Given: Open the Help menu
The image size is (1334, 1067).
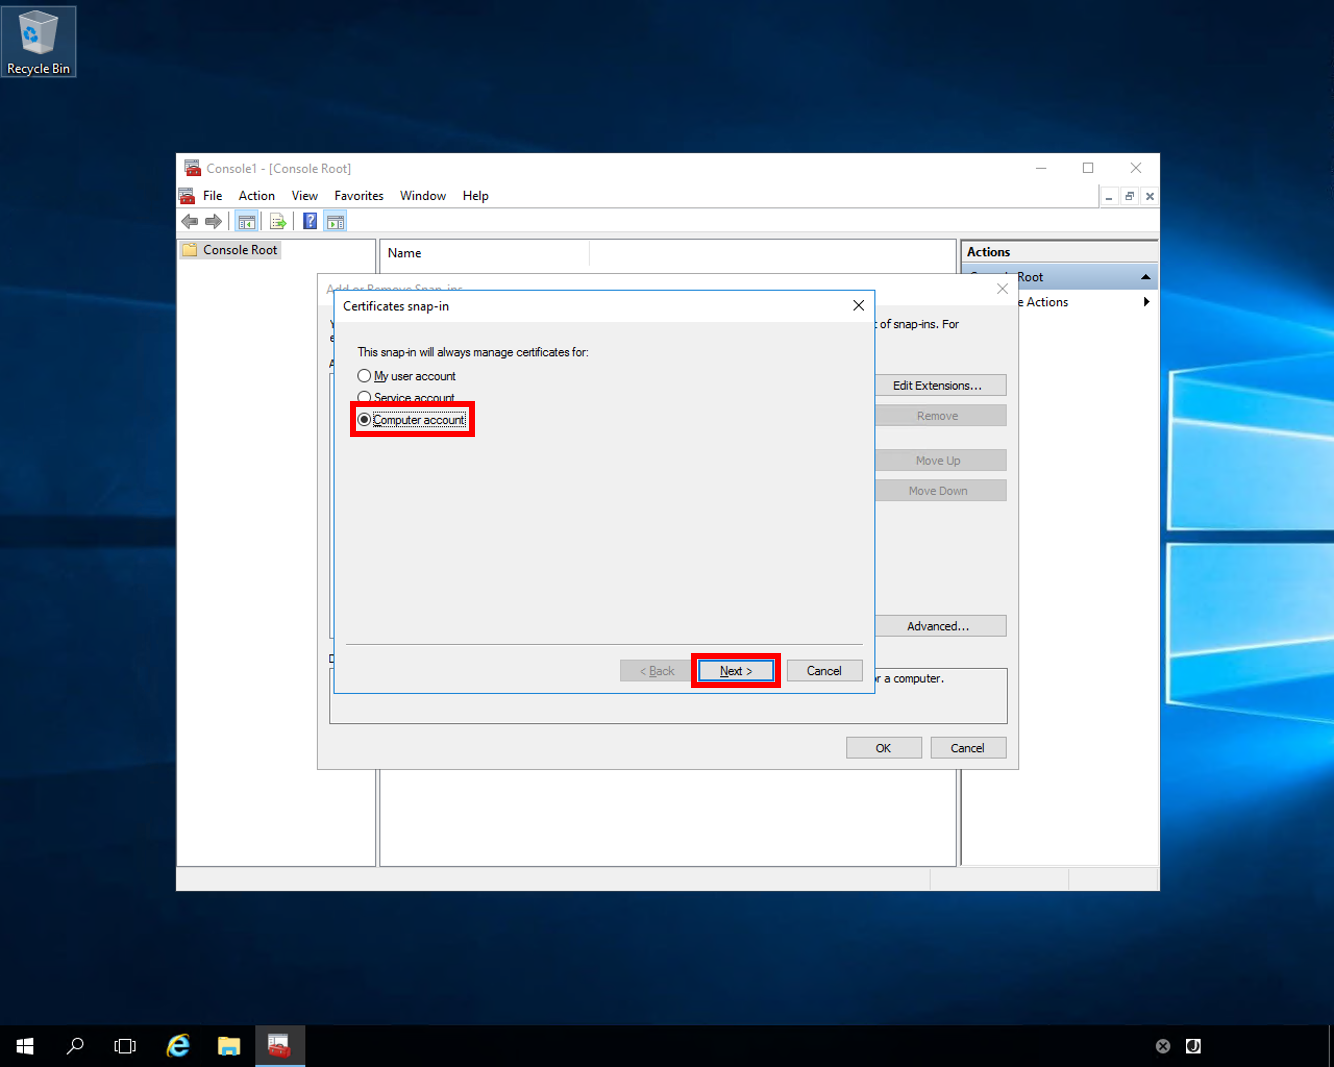Looking at the screenshot, I should (x=476, y=195).
